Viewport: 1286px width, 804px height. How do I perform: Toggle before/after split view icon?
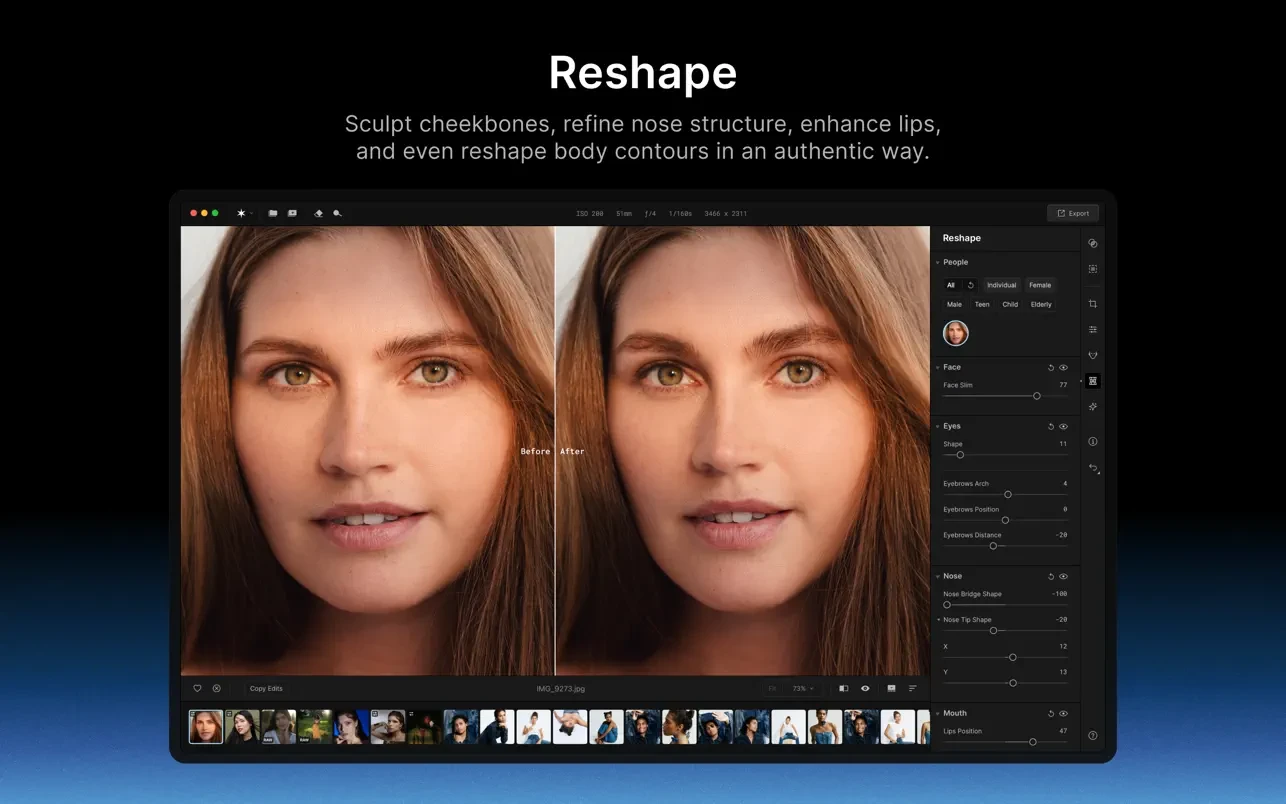click(843, 688)
